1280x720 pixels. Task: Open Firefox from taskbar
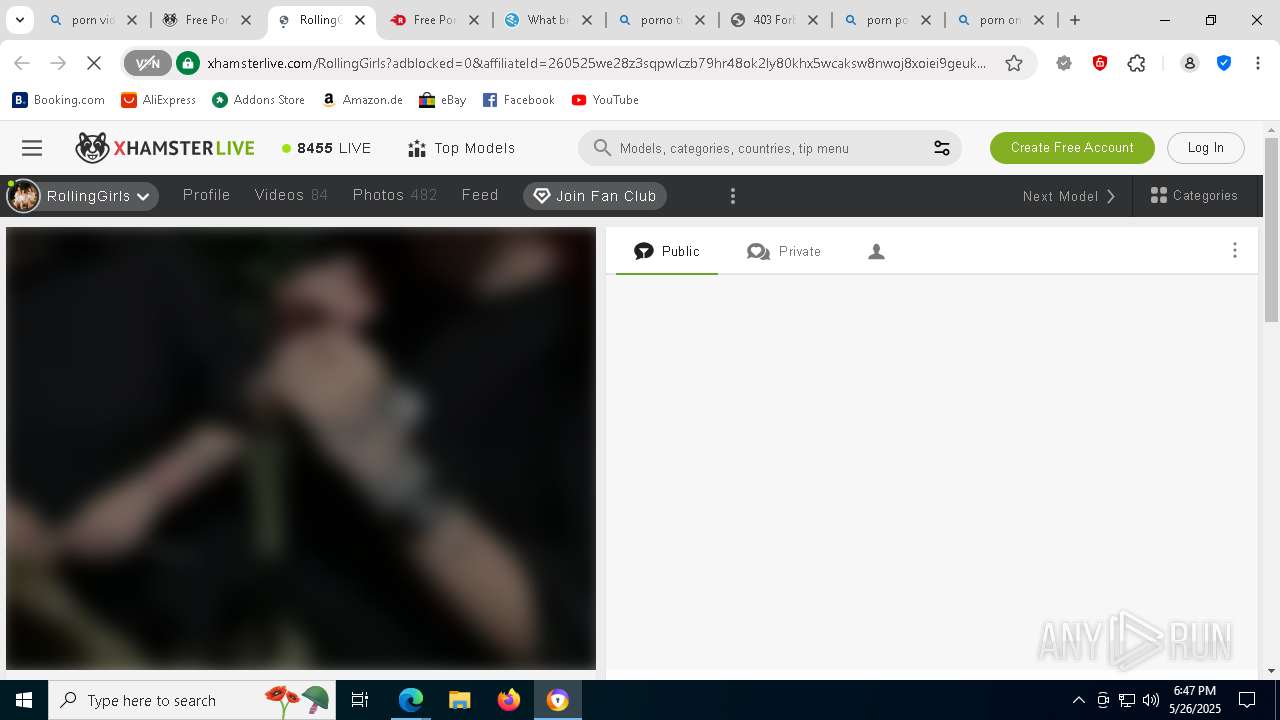pos(509,700)
